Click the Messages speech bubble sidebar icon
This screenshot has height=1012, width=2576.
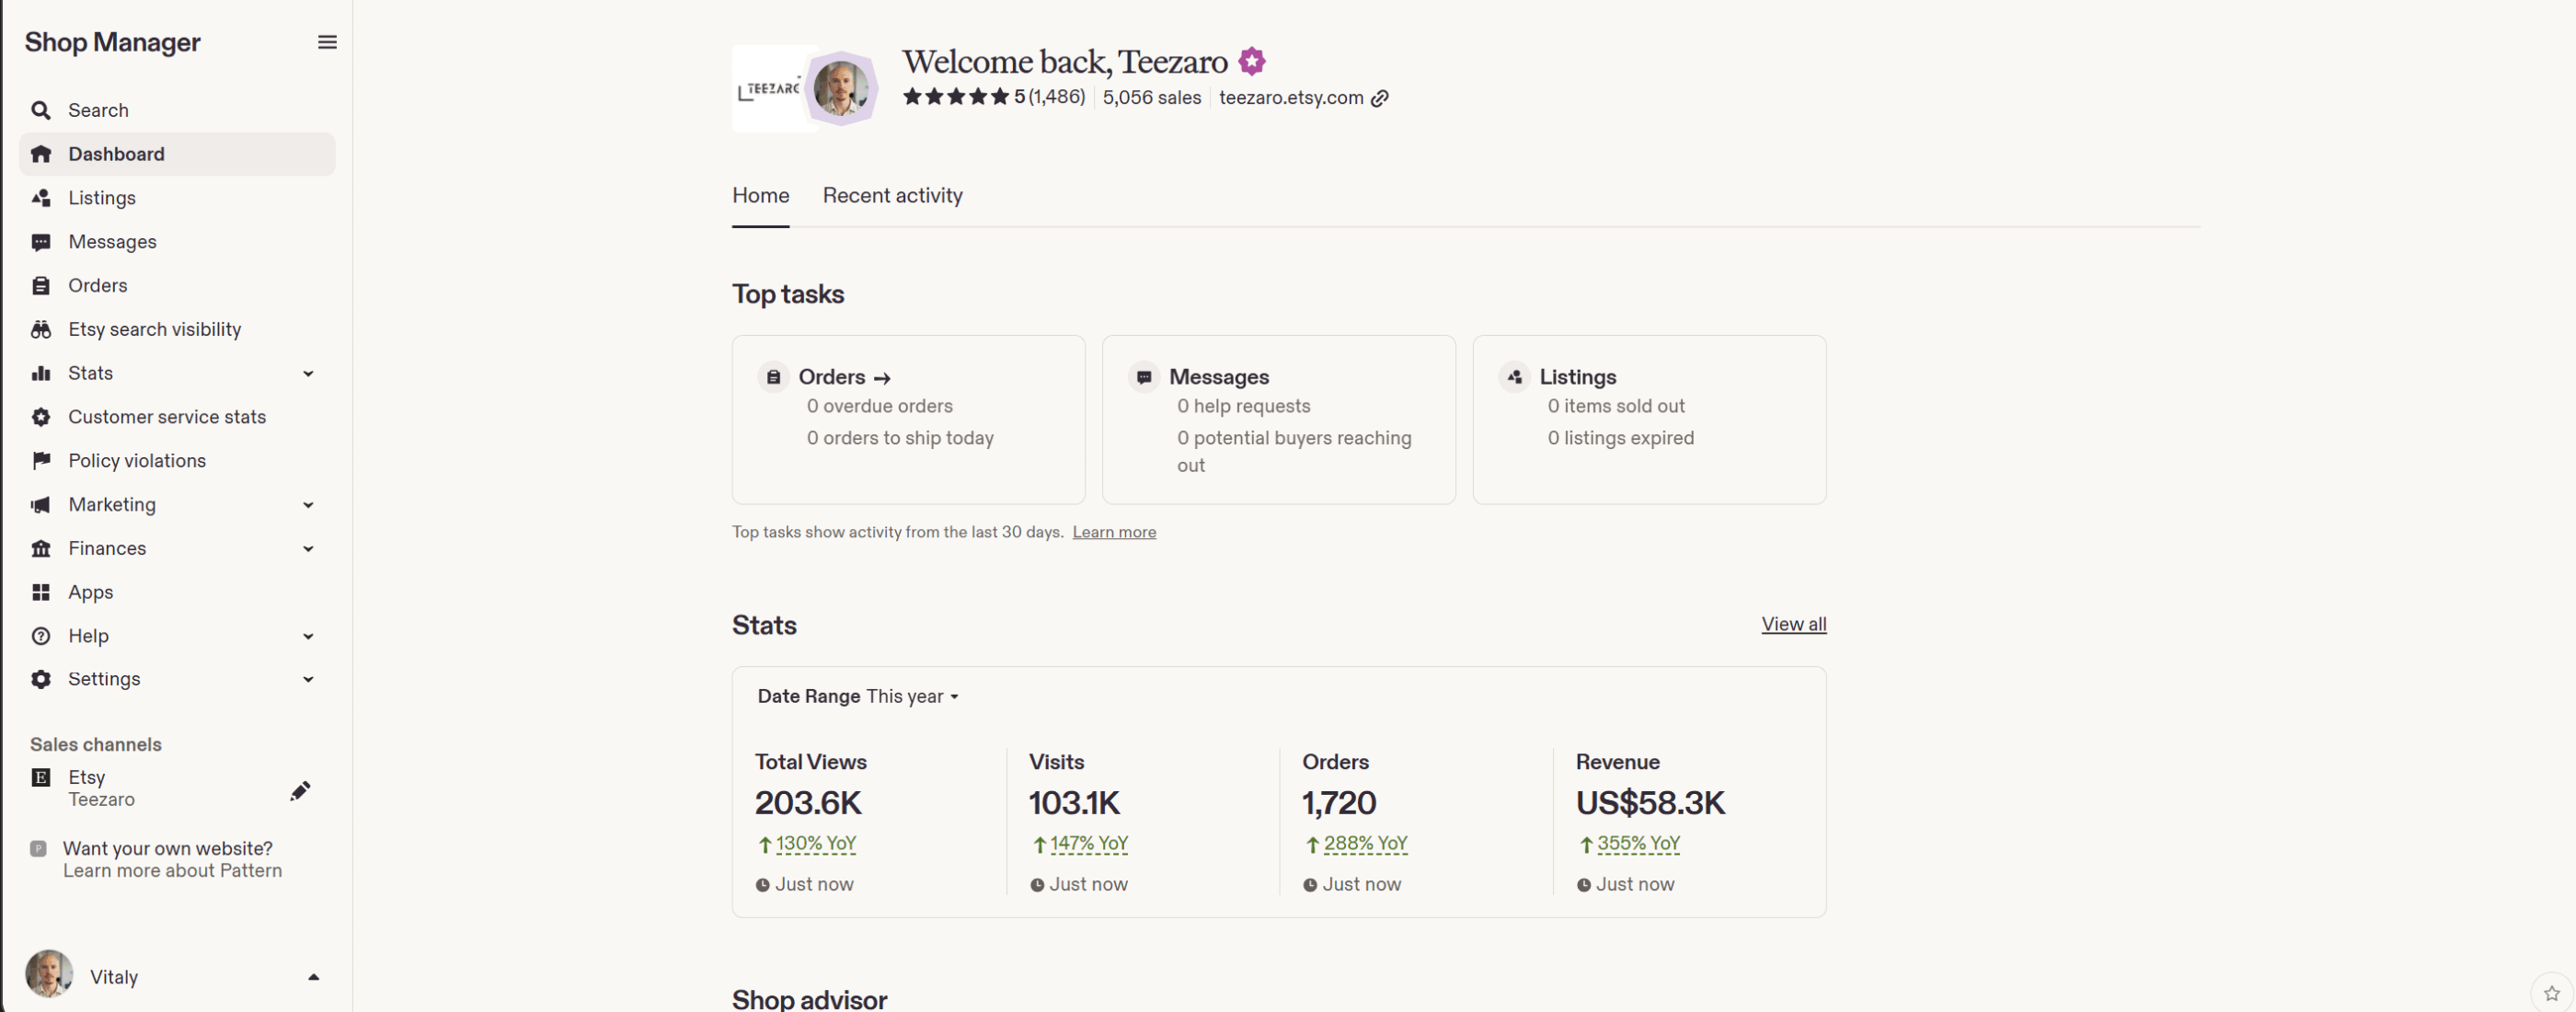(x=41, y=242)
